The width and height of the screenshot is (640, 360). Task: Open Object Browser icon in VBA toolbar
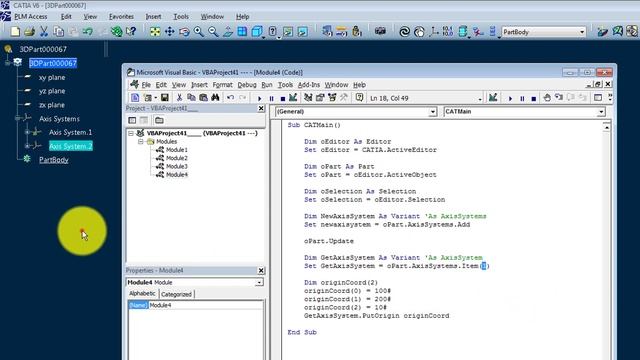(x=332, y=98)
